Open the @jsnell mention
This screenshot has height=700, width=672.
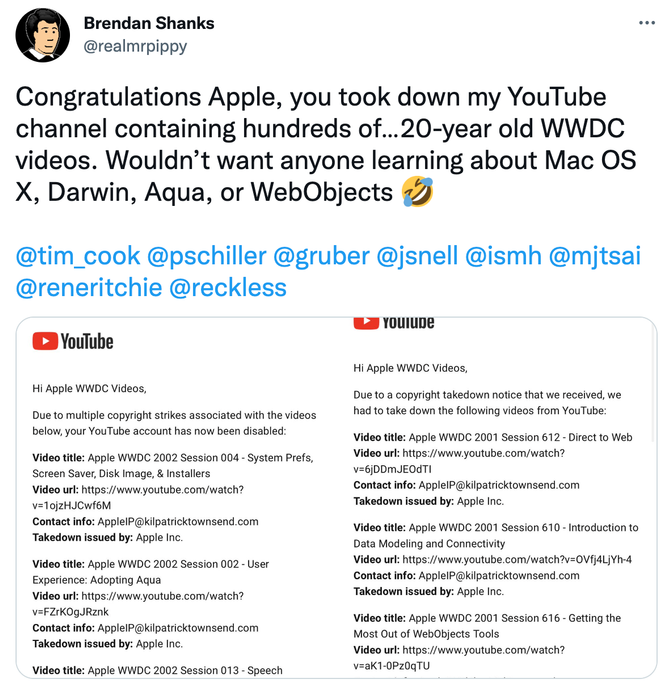pos(417,256)
